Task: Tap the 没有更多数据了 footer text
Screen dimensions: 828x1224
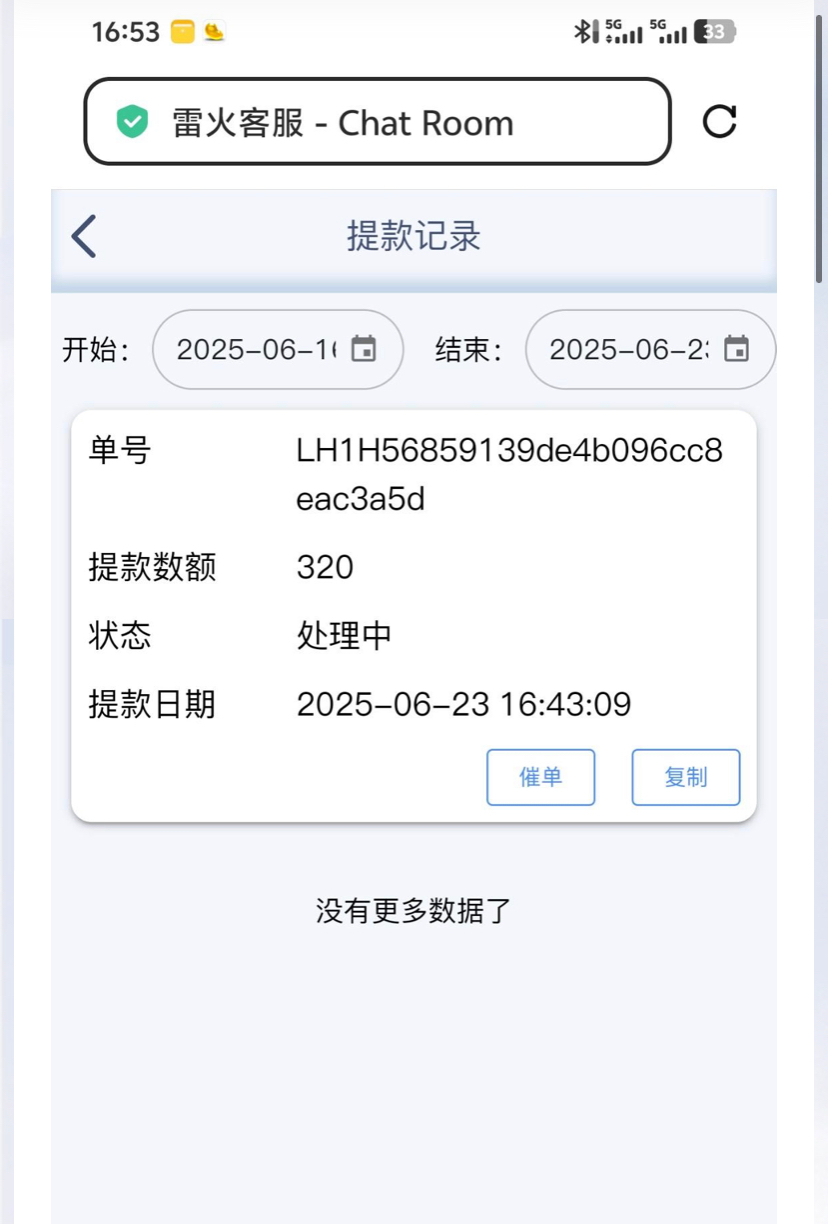Action: [x=414, y=911]
